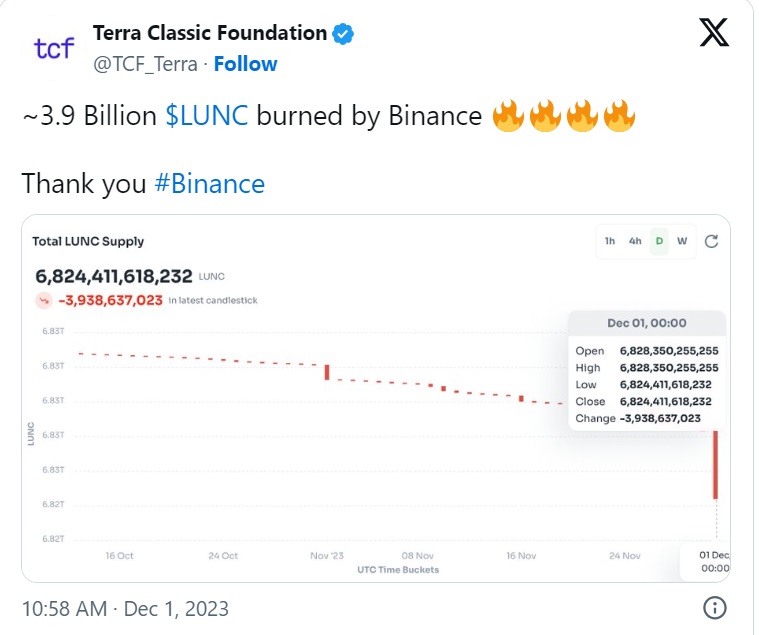Screen dimensions: 759x635
Task: Open the #Binance hashtag link
Action: coord(210,184)
